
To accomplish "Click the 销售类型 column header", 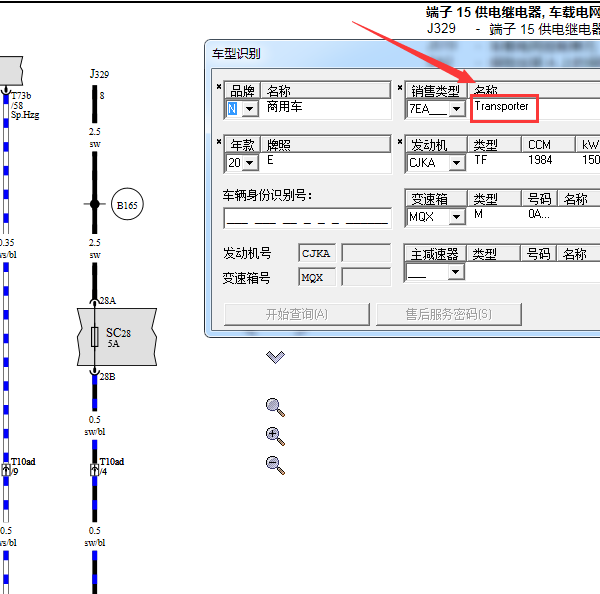I will (x=436, y=91).
